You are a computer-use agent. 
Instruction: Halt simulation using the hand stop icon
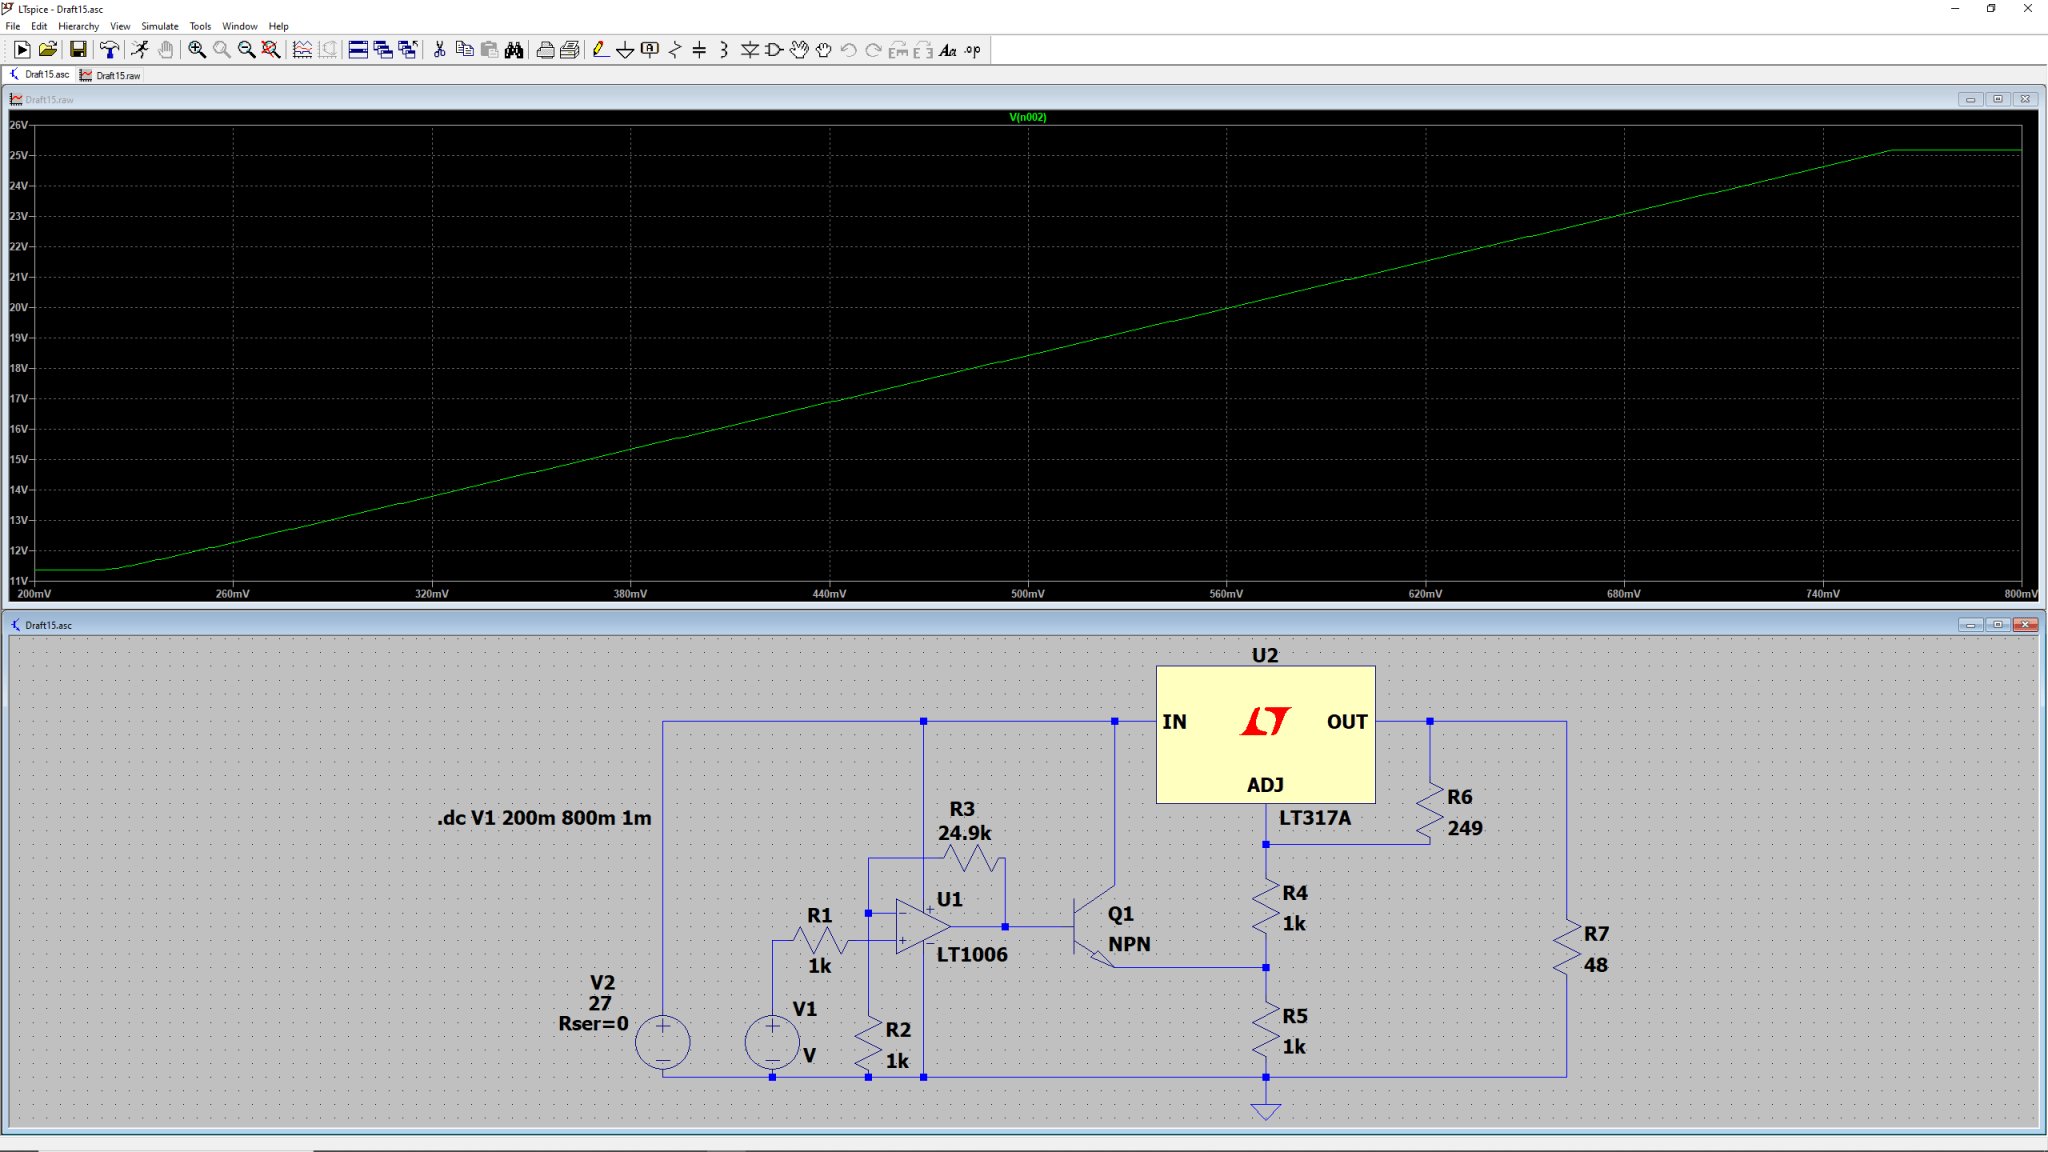coord(165,50)
